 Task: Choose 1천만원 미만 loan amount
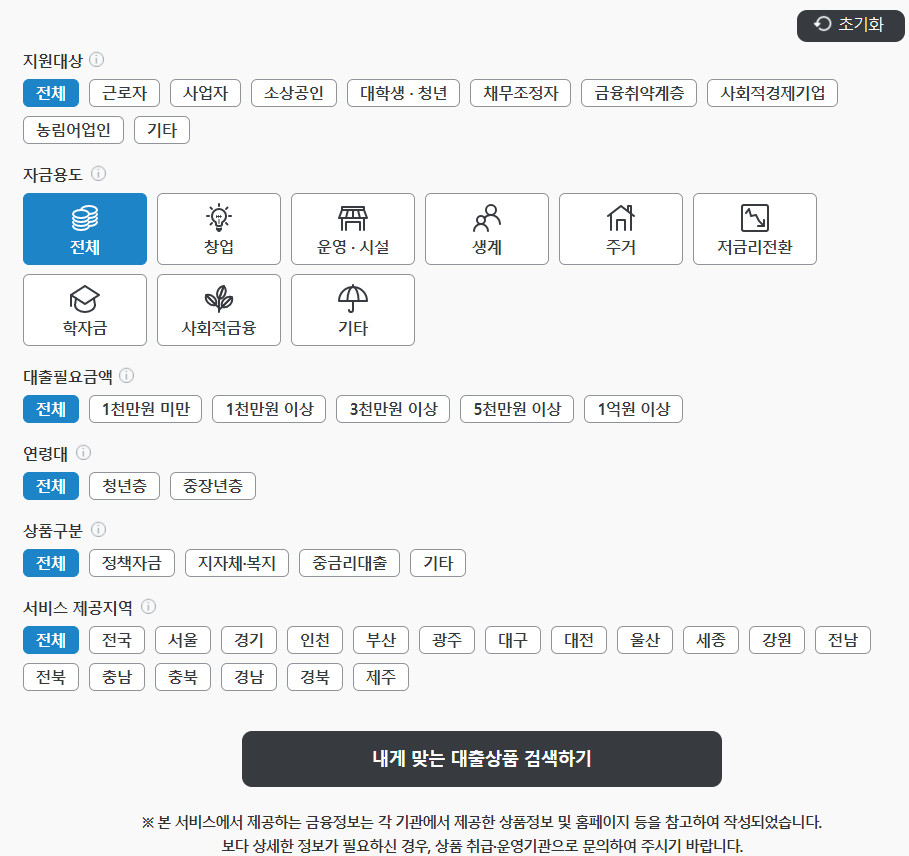[146, 409]
